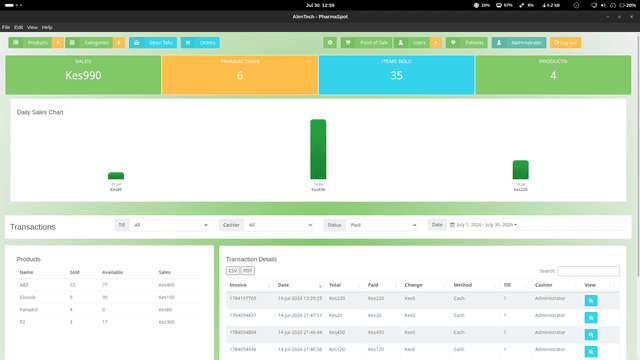This screenshot has width=640, height=360.
Task: Click the Kes460 sales value
Action: pos(167,285)
